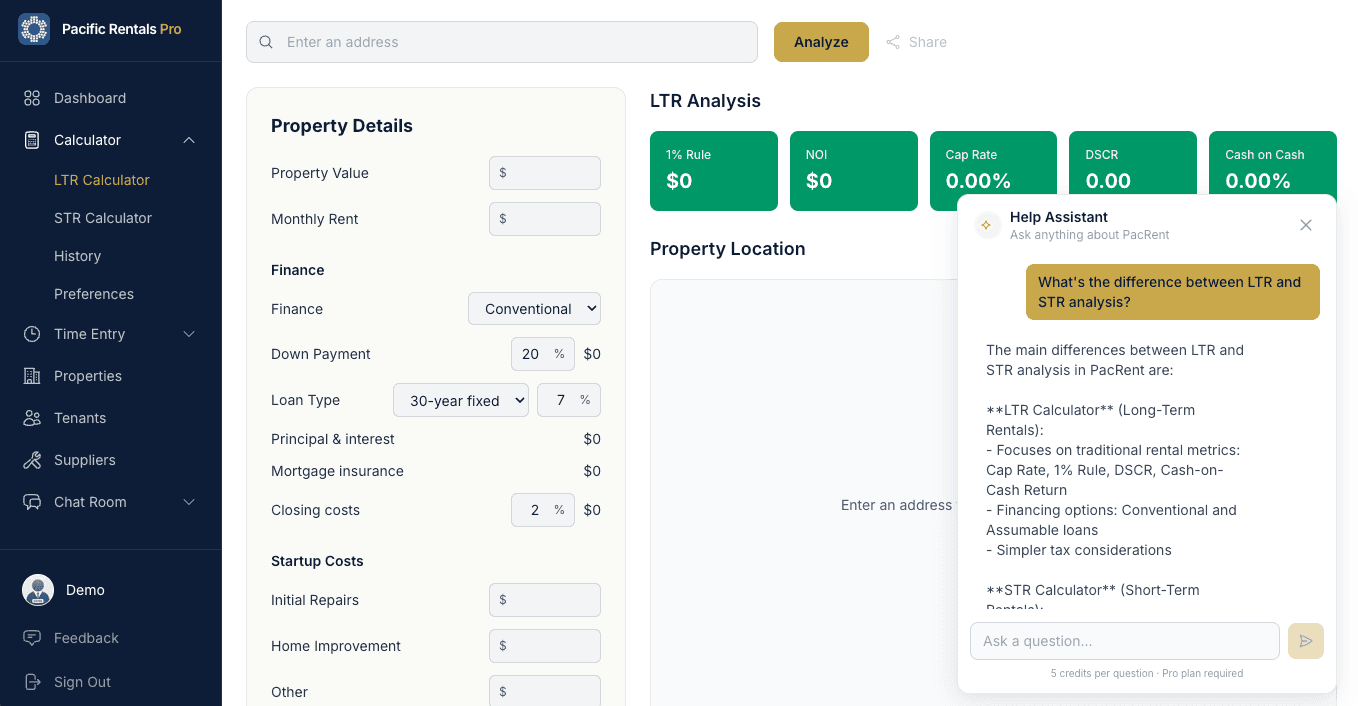This screenshot has width=1358, height=706.
Task: Click the Pacific Rentals Pro logo icon
Action: [x=34, y=29]
